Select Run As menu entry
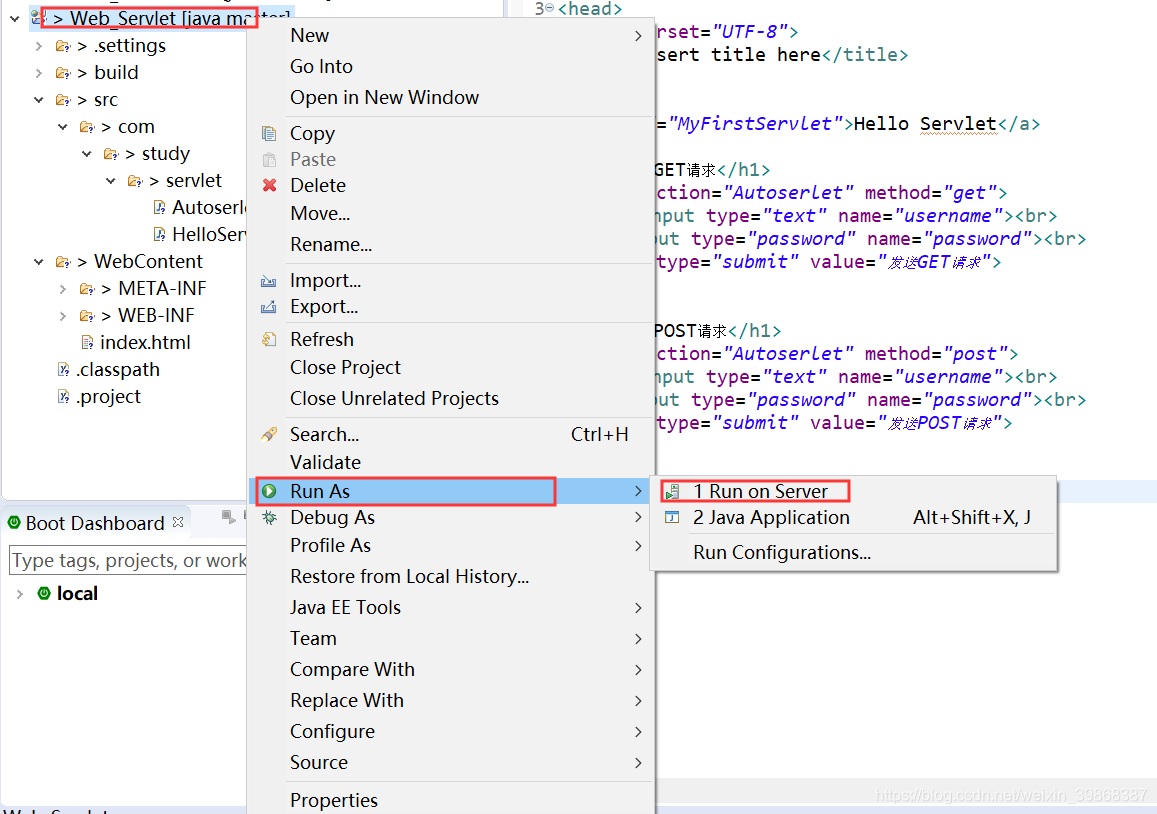1157x814 pixels. click(x=451, y=491)
